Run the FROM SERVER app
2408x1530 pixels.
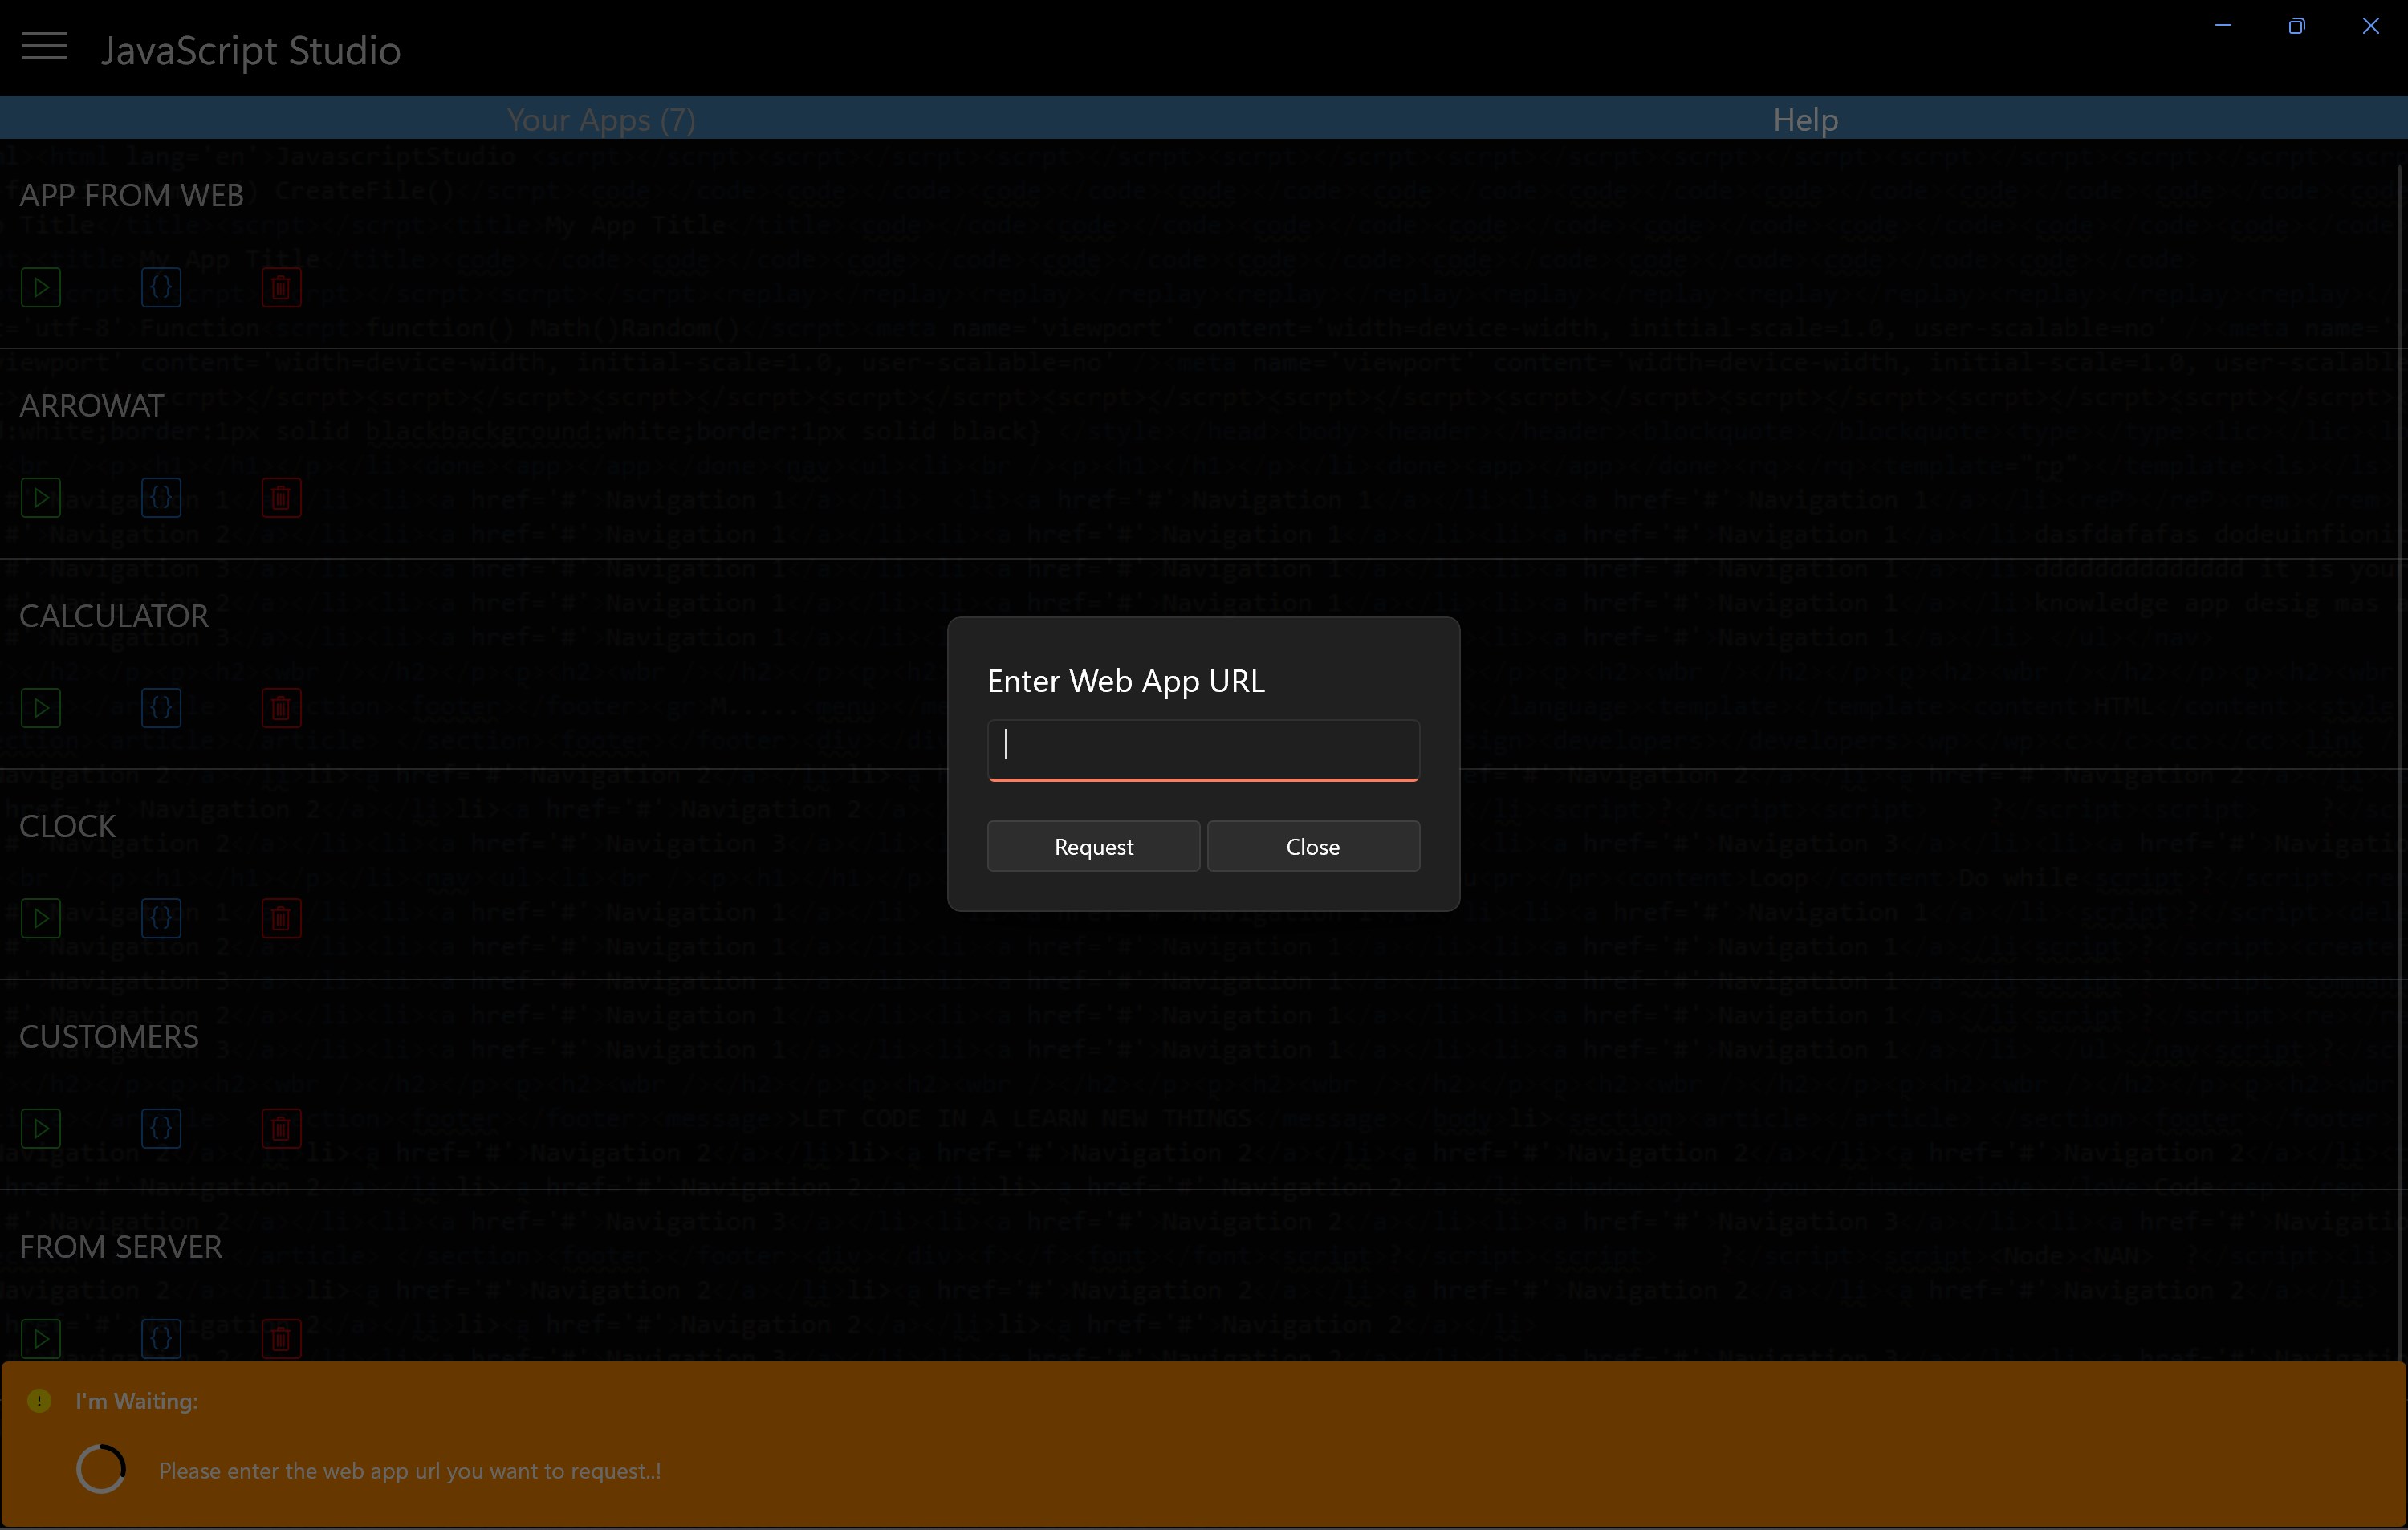(41, 1338)
